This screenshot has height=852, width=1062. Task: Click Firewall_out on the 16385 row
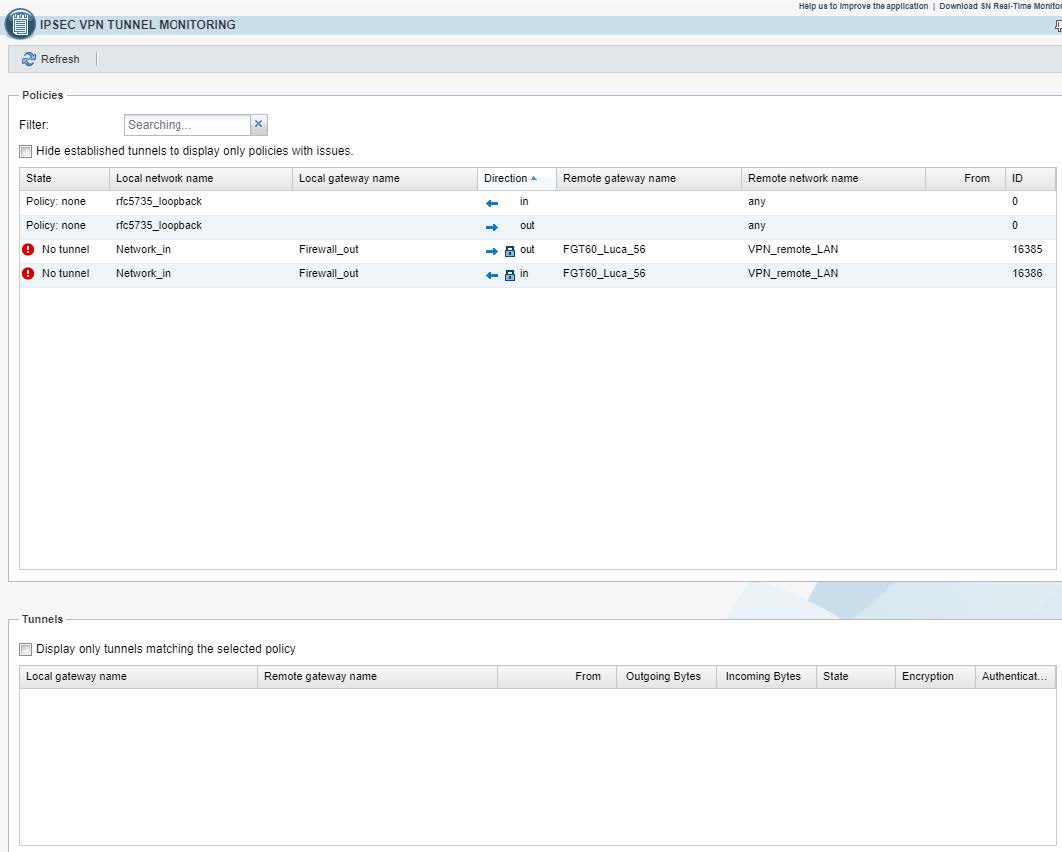click(x=328, y=250)
